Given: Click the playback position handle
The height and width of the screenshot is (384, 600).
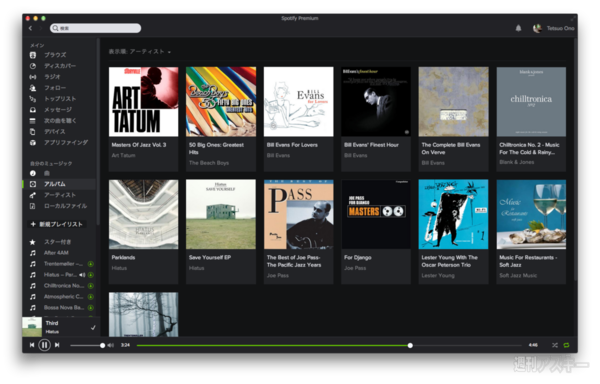Looking at the screenshot, I should [x=410, y=346].
